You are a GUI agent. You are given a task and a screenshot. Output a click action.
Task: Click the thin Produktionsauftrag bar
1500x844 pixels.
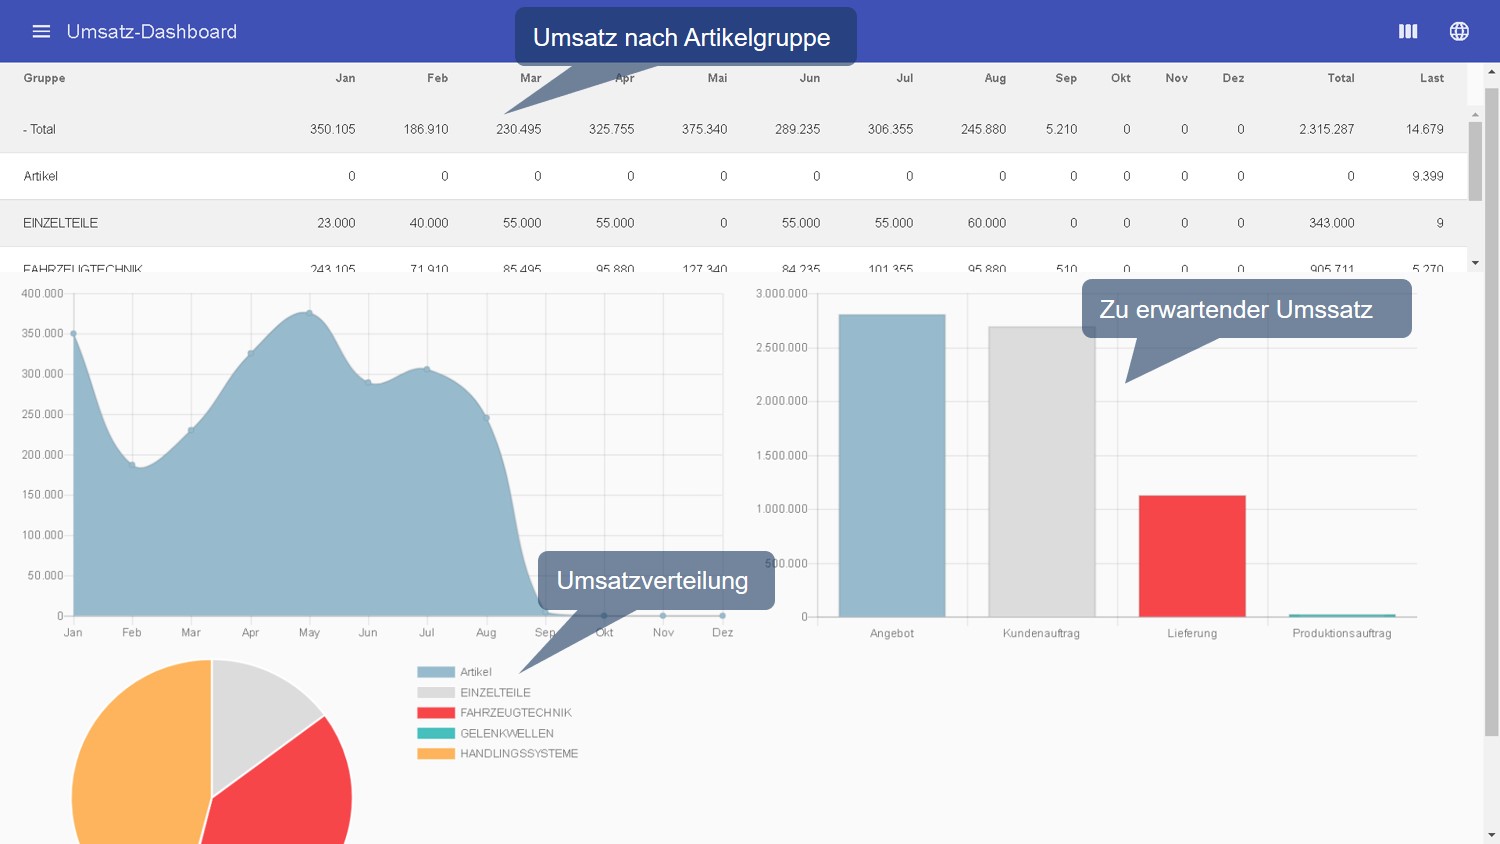pyautogui.click(x=1342, y=615)
